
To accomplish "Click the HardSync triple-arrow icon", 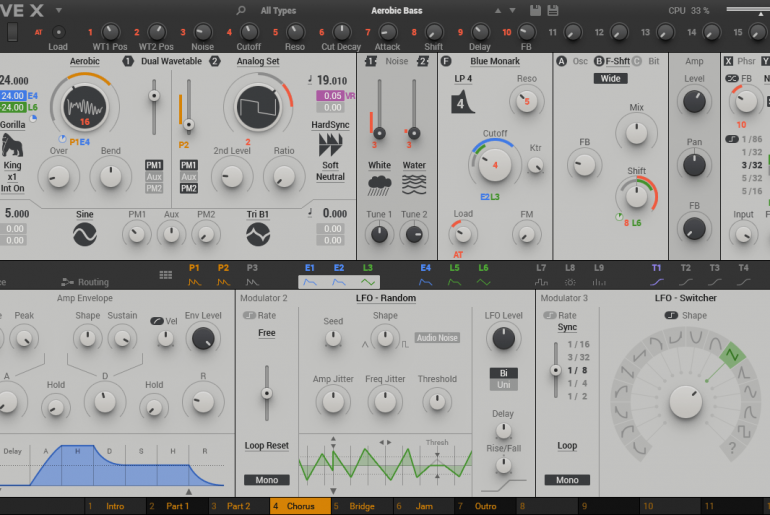I will [330, 145].
